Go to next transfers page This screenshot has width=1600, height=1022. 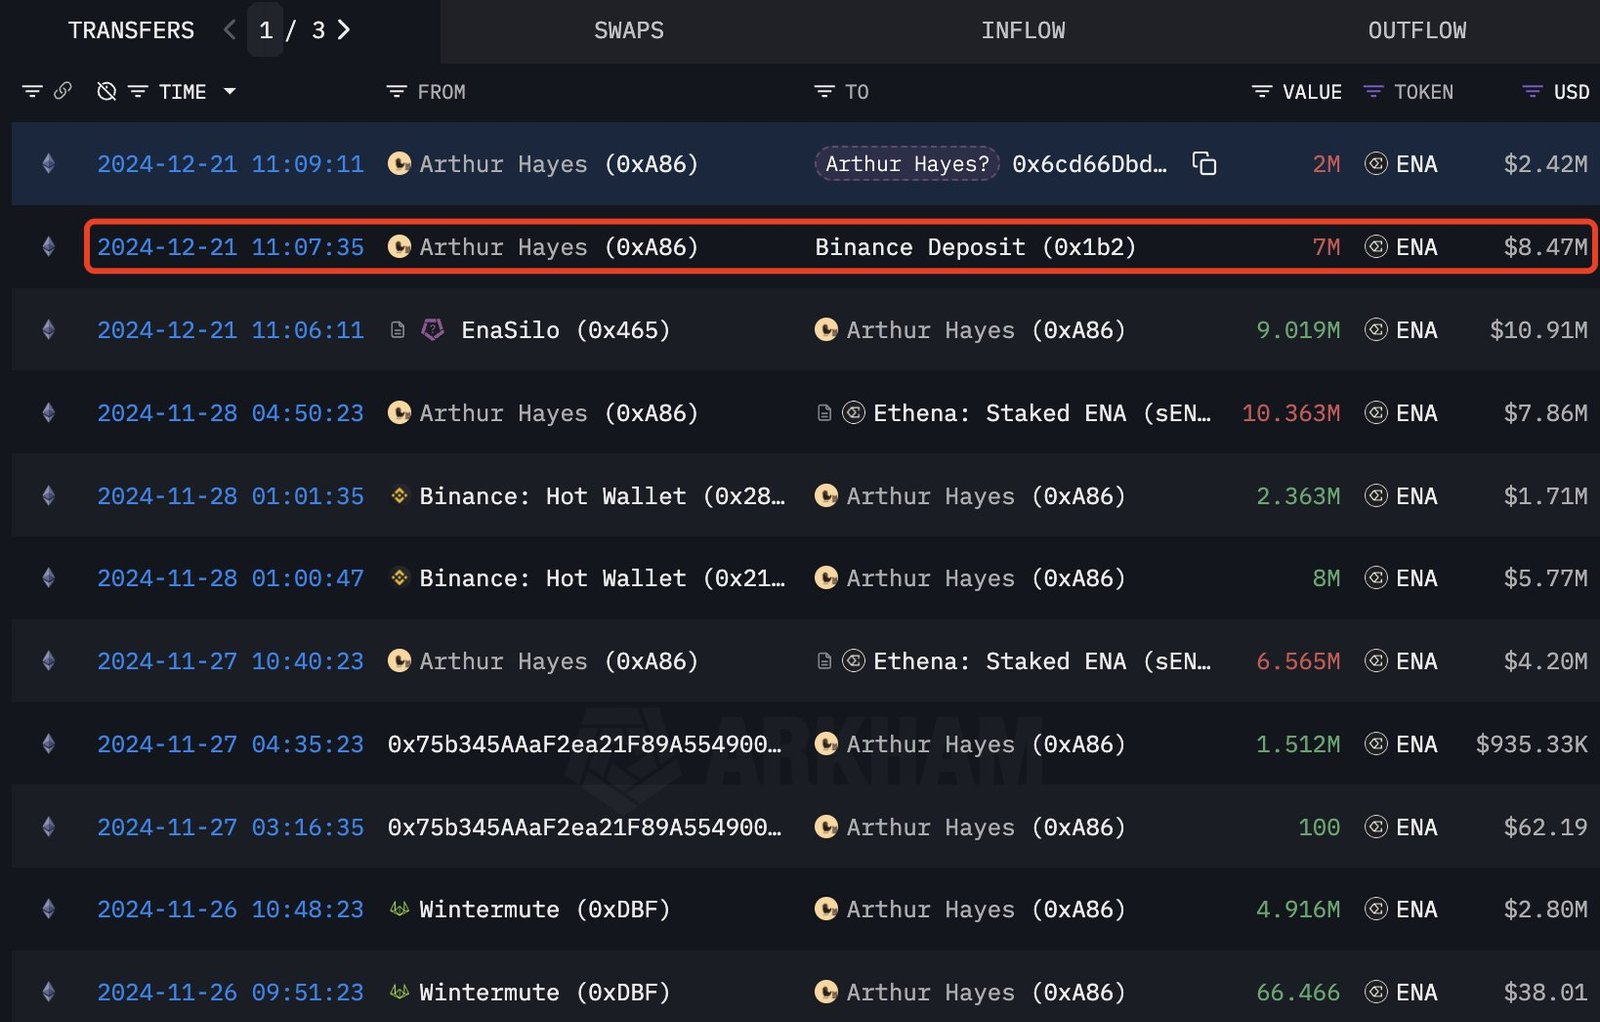[x=344, y=30]
